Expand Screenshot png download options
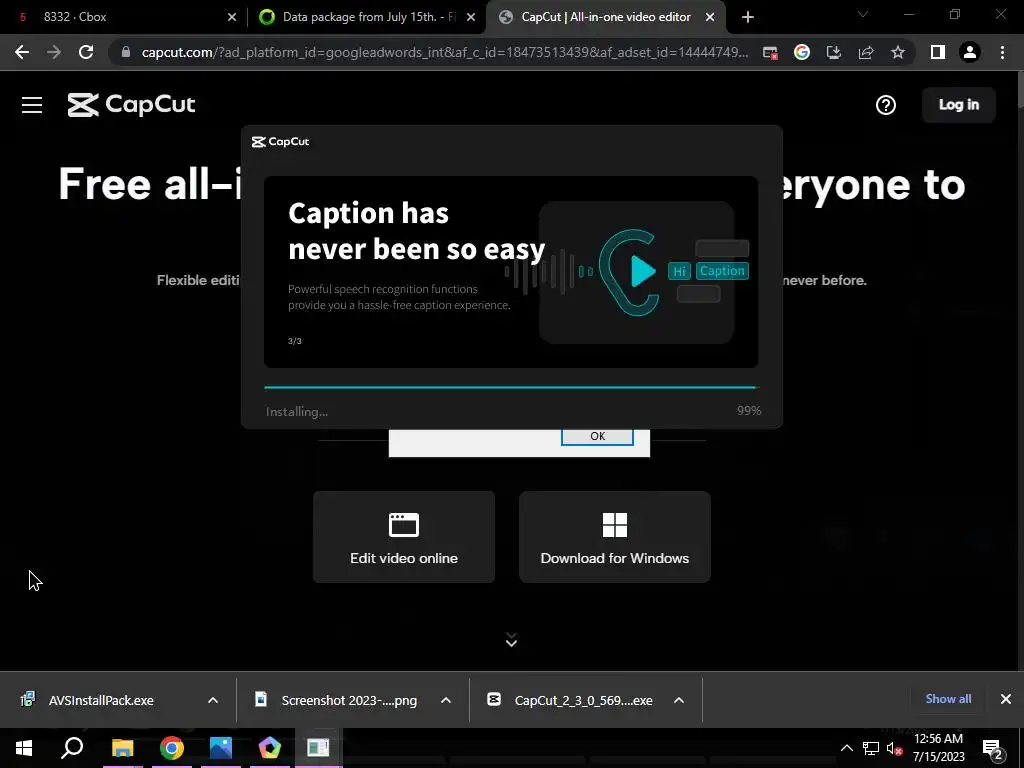 tap(446, 700)
